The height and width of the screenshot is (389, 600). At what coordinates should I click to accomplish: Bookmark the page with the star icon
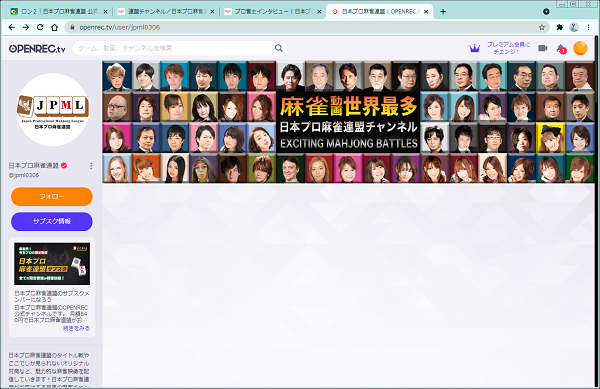541,27
